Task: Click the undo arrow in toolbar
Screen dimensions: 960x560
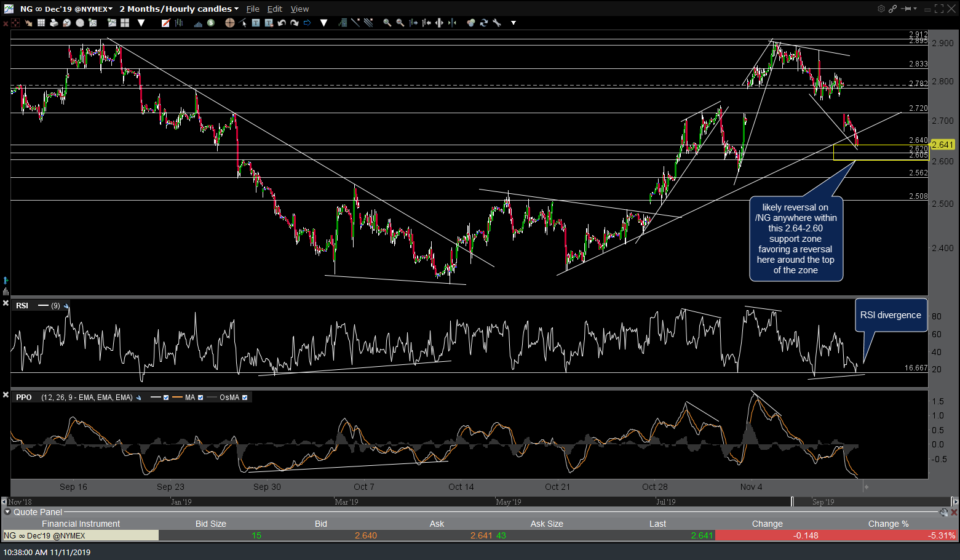Action: [x=280, y=22]
